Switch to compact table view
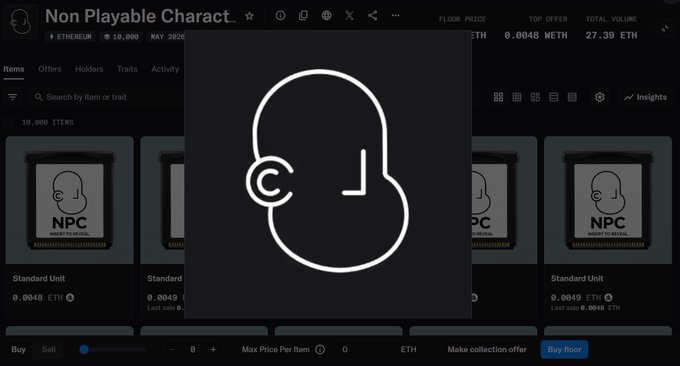The height and width of the screenshot is (366, 680). pyautogui.click(x=572, y=97)
